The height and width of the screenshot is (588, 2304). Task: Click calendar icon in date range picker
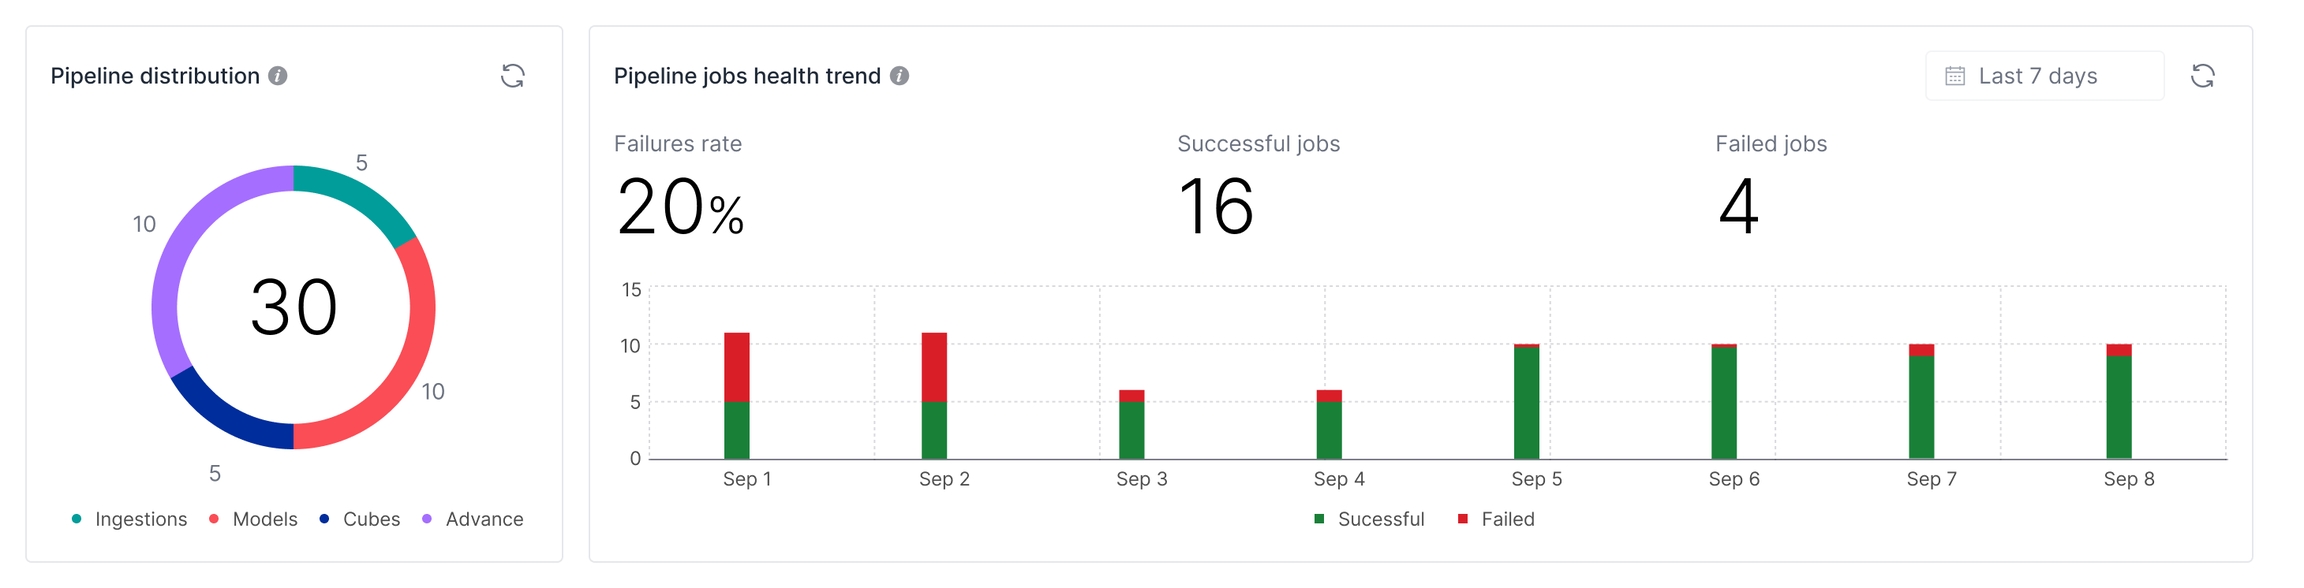(x=1955, y=76)
